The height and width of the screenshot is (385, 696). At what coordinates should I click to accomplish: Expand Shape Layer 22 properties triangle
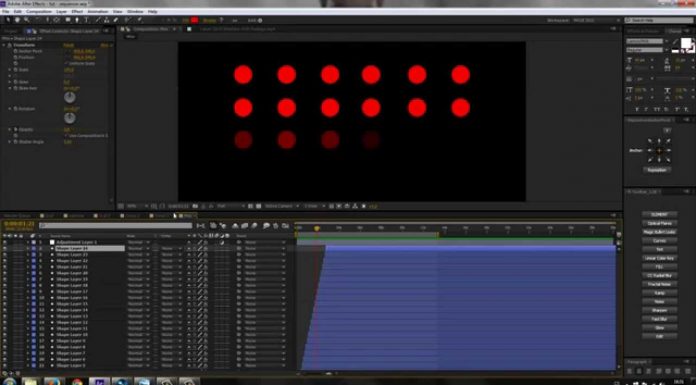point(28,261)
